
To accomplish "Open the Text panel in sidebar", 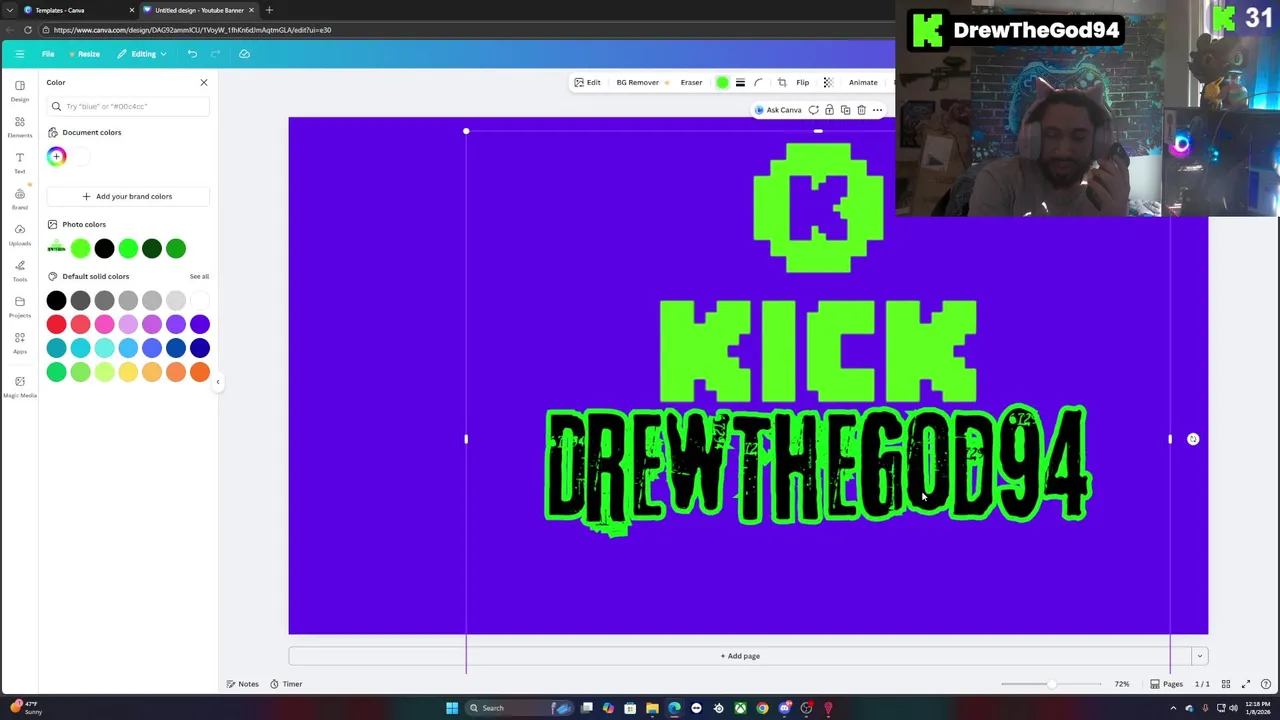I will click(19, 162).
